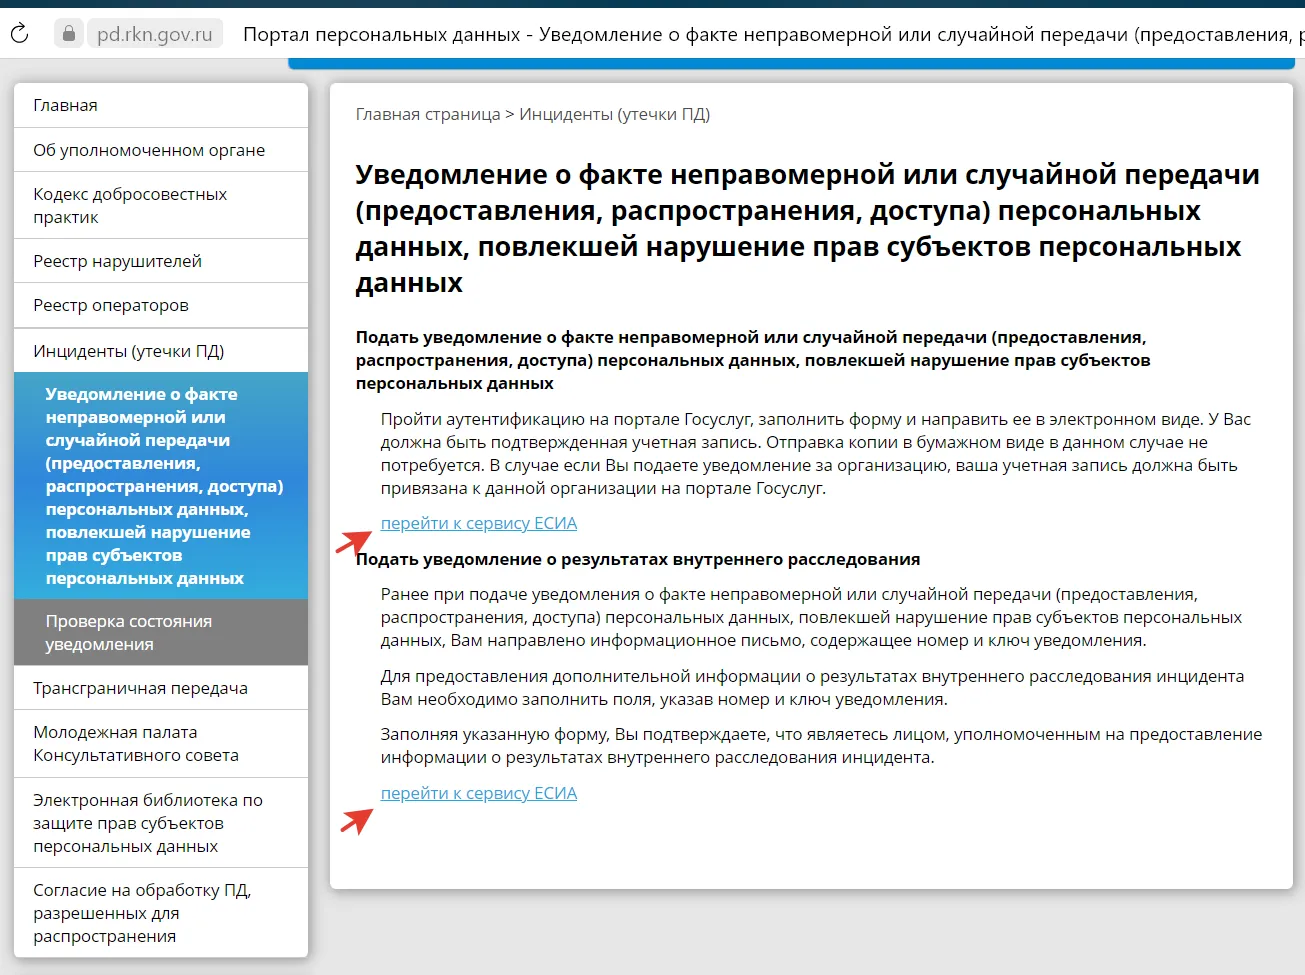
Task: Open Трансграничная передача in sidebar
Action: (140, 688)
